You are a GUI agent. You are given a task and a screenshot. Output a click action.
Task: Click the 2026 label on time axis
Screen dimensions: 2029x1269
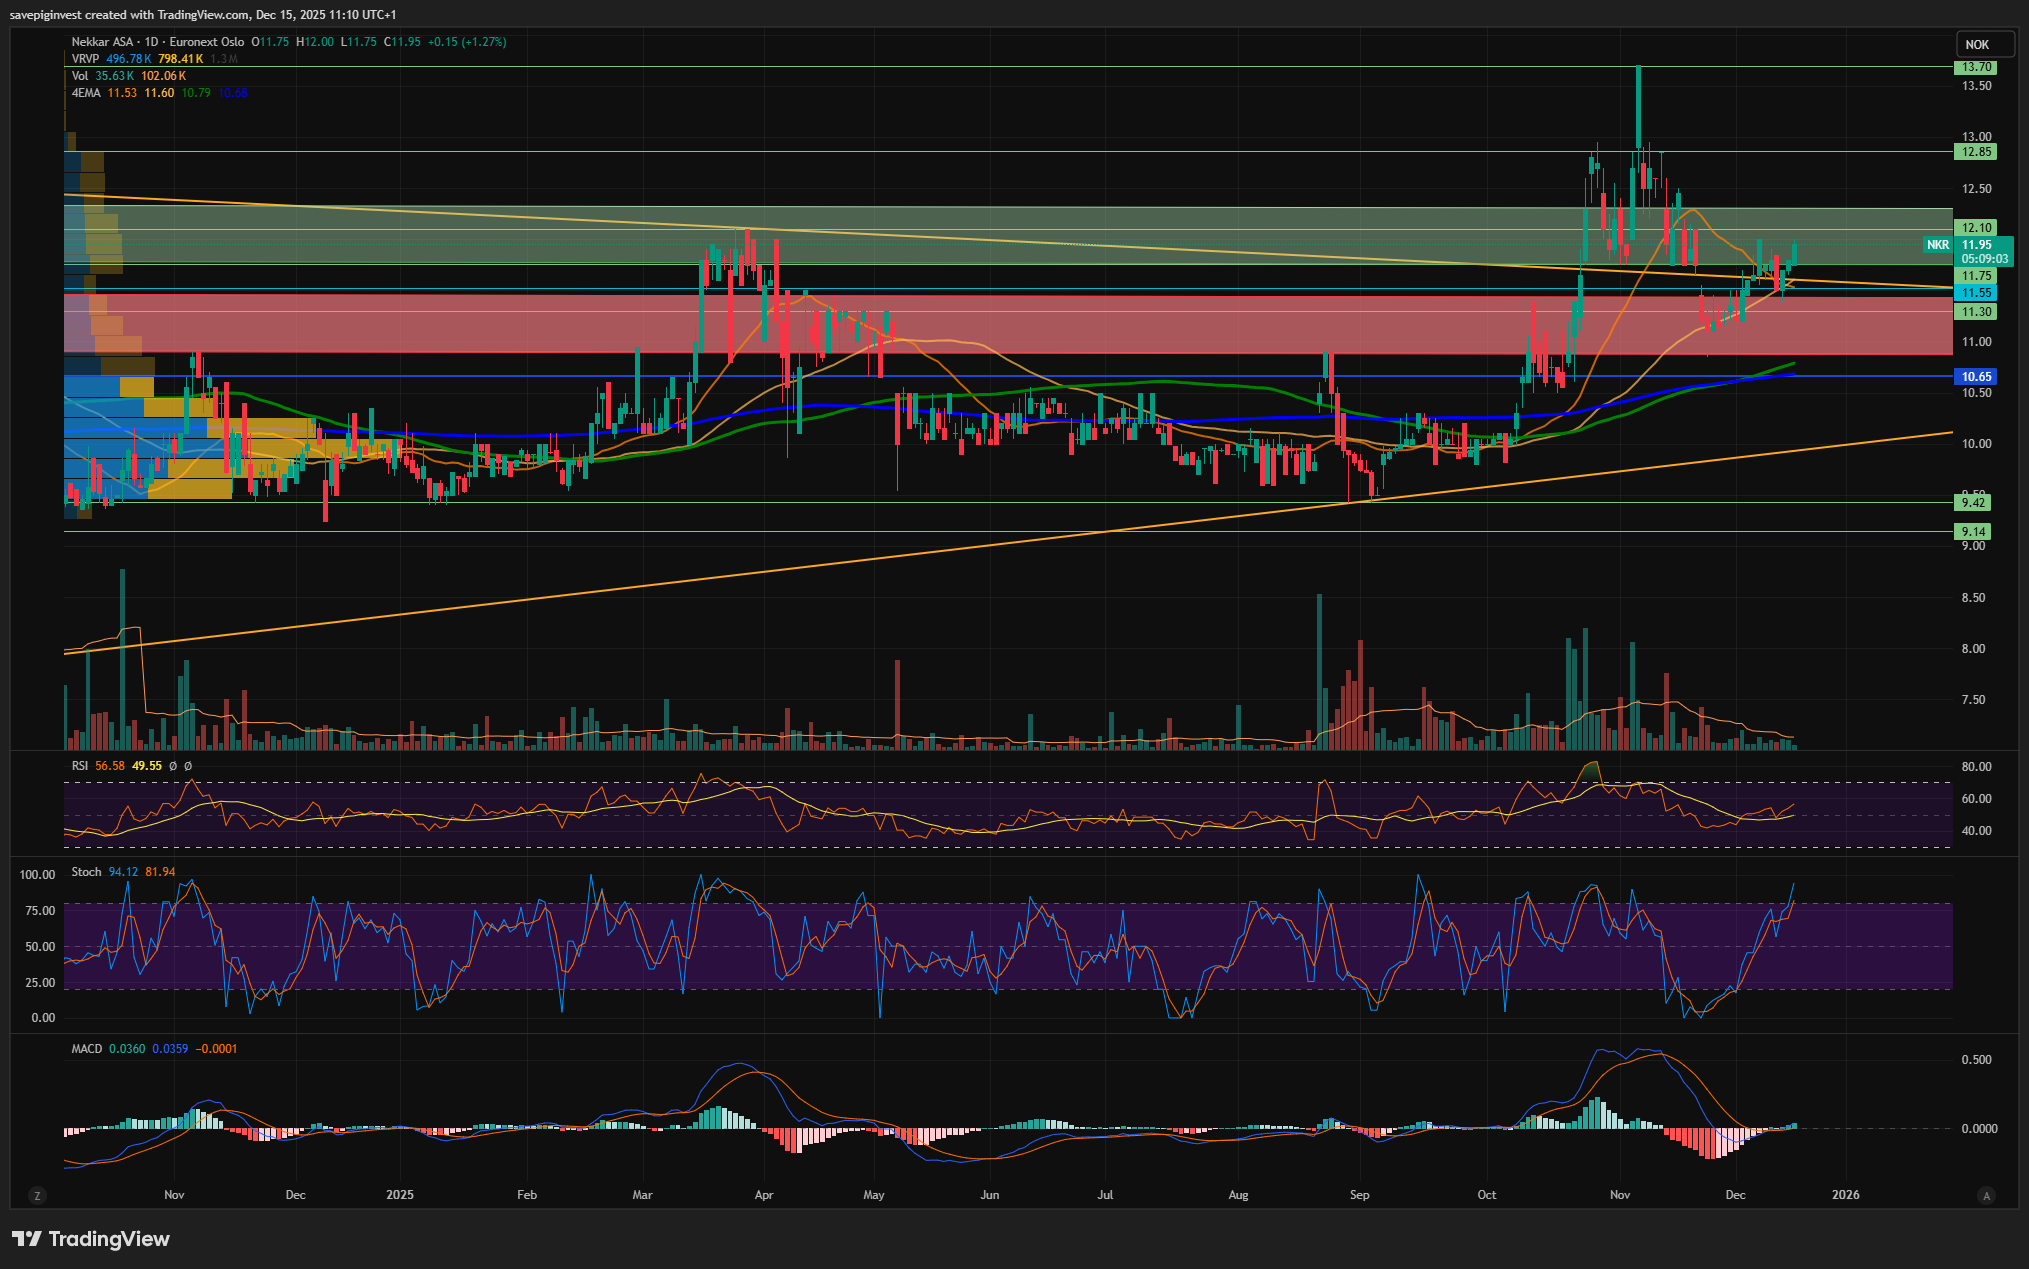[1845, 1195]
